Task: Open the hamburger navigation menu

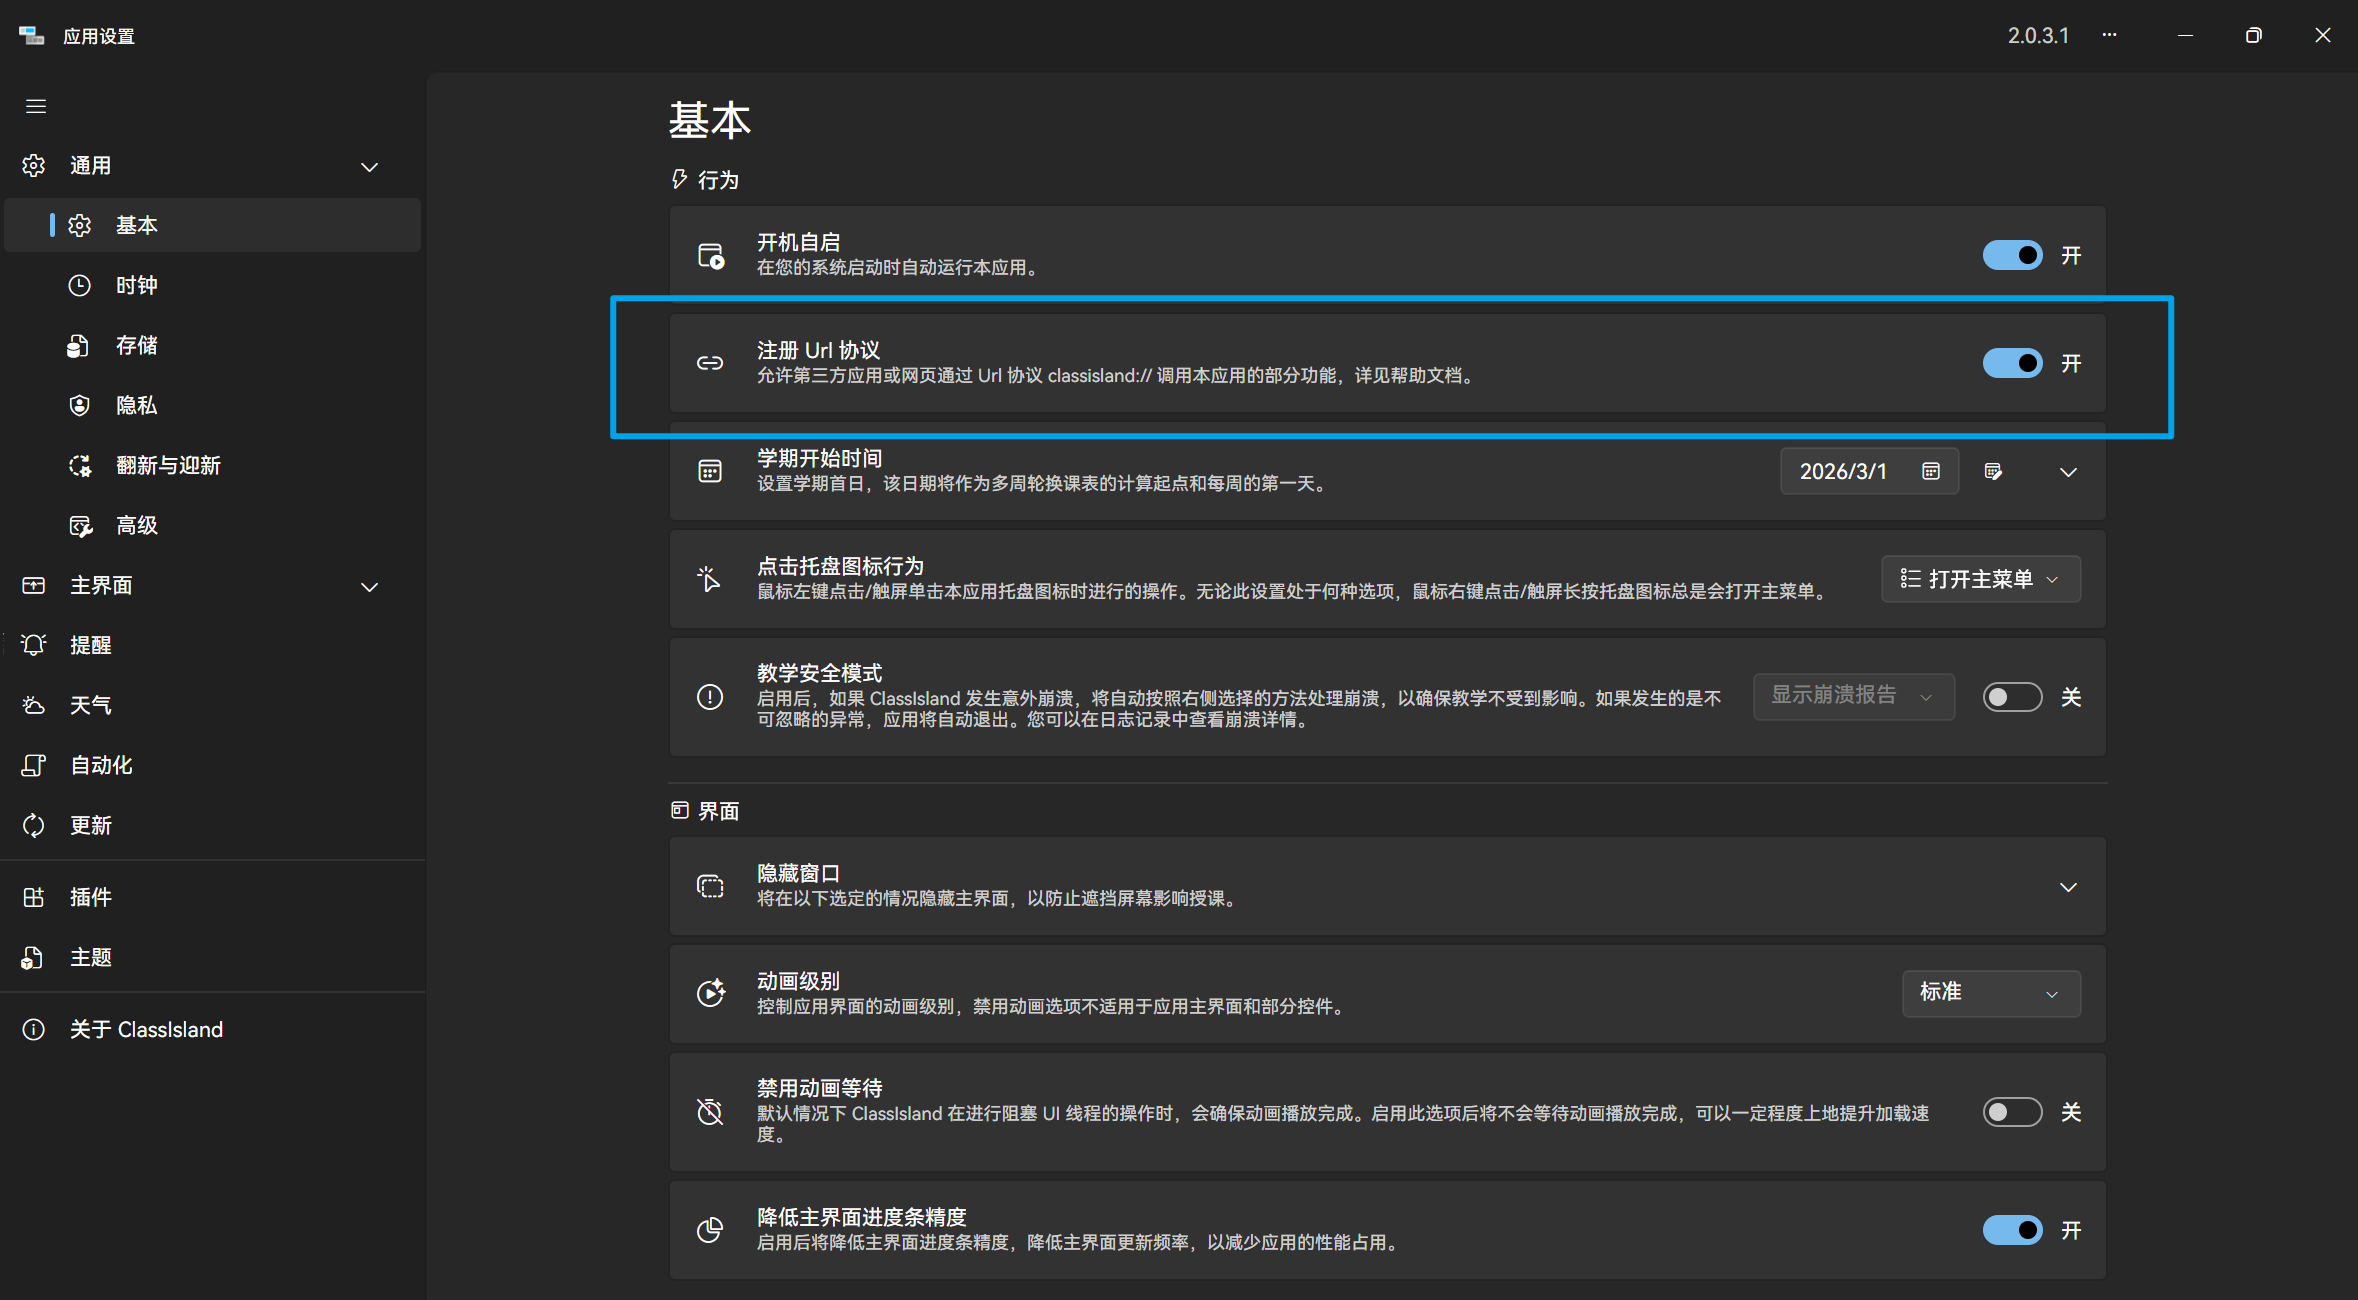Action: click(35, 106)
